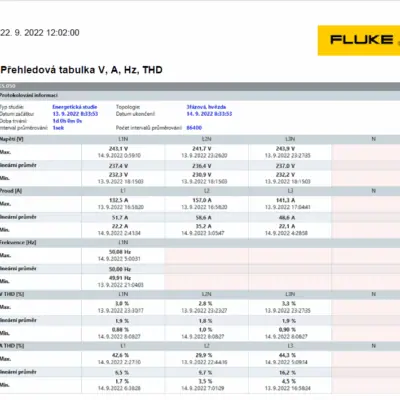400x400 pixels.
Task: Click the timestamp 13.9.2022 17:04:41
Action: (x=288, y=207)
